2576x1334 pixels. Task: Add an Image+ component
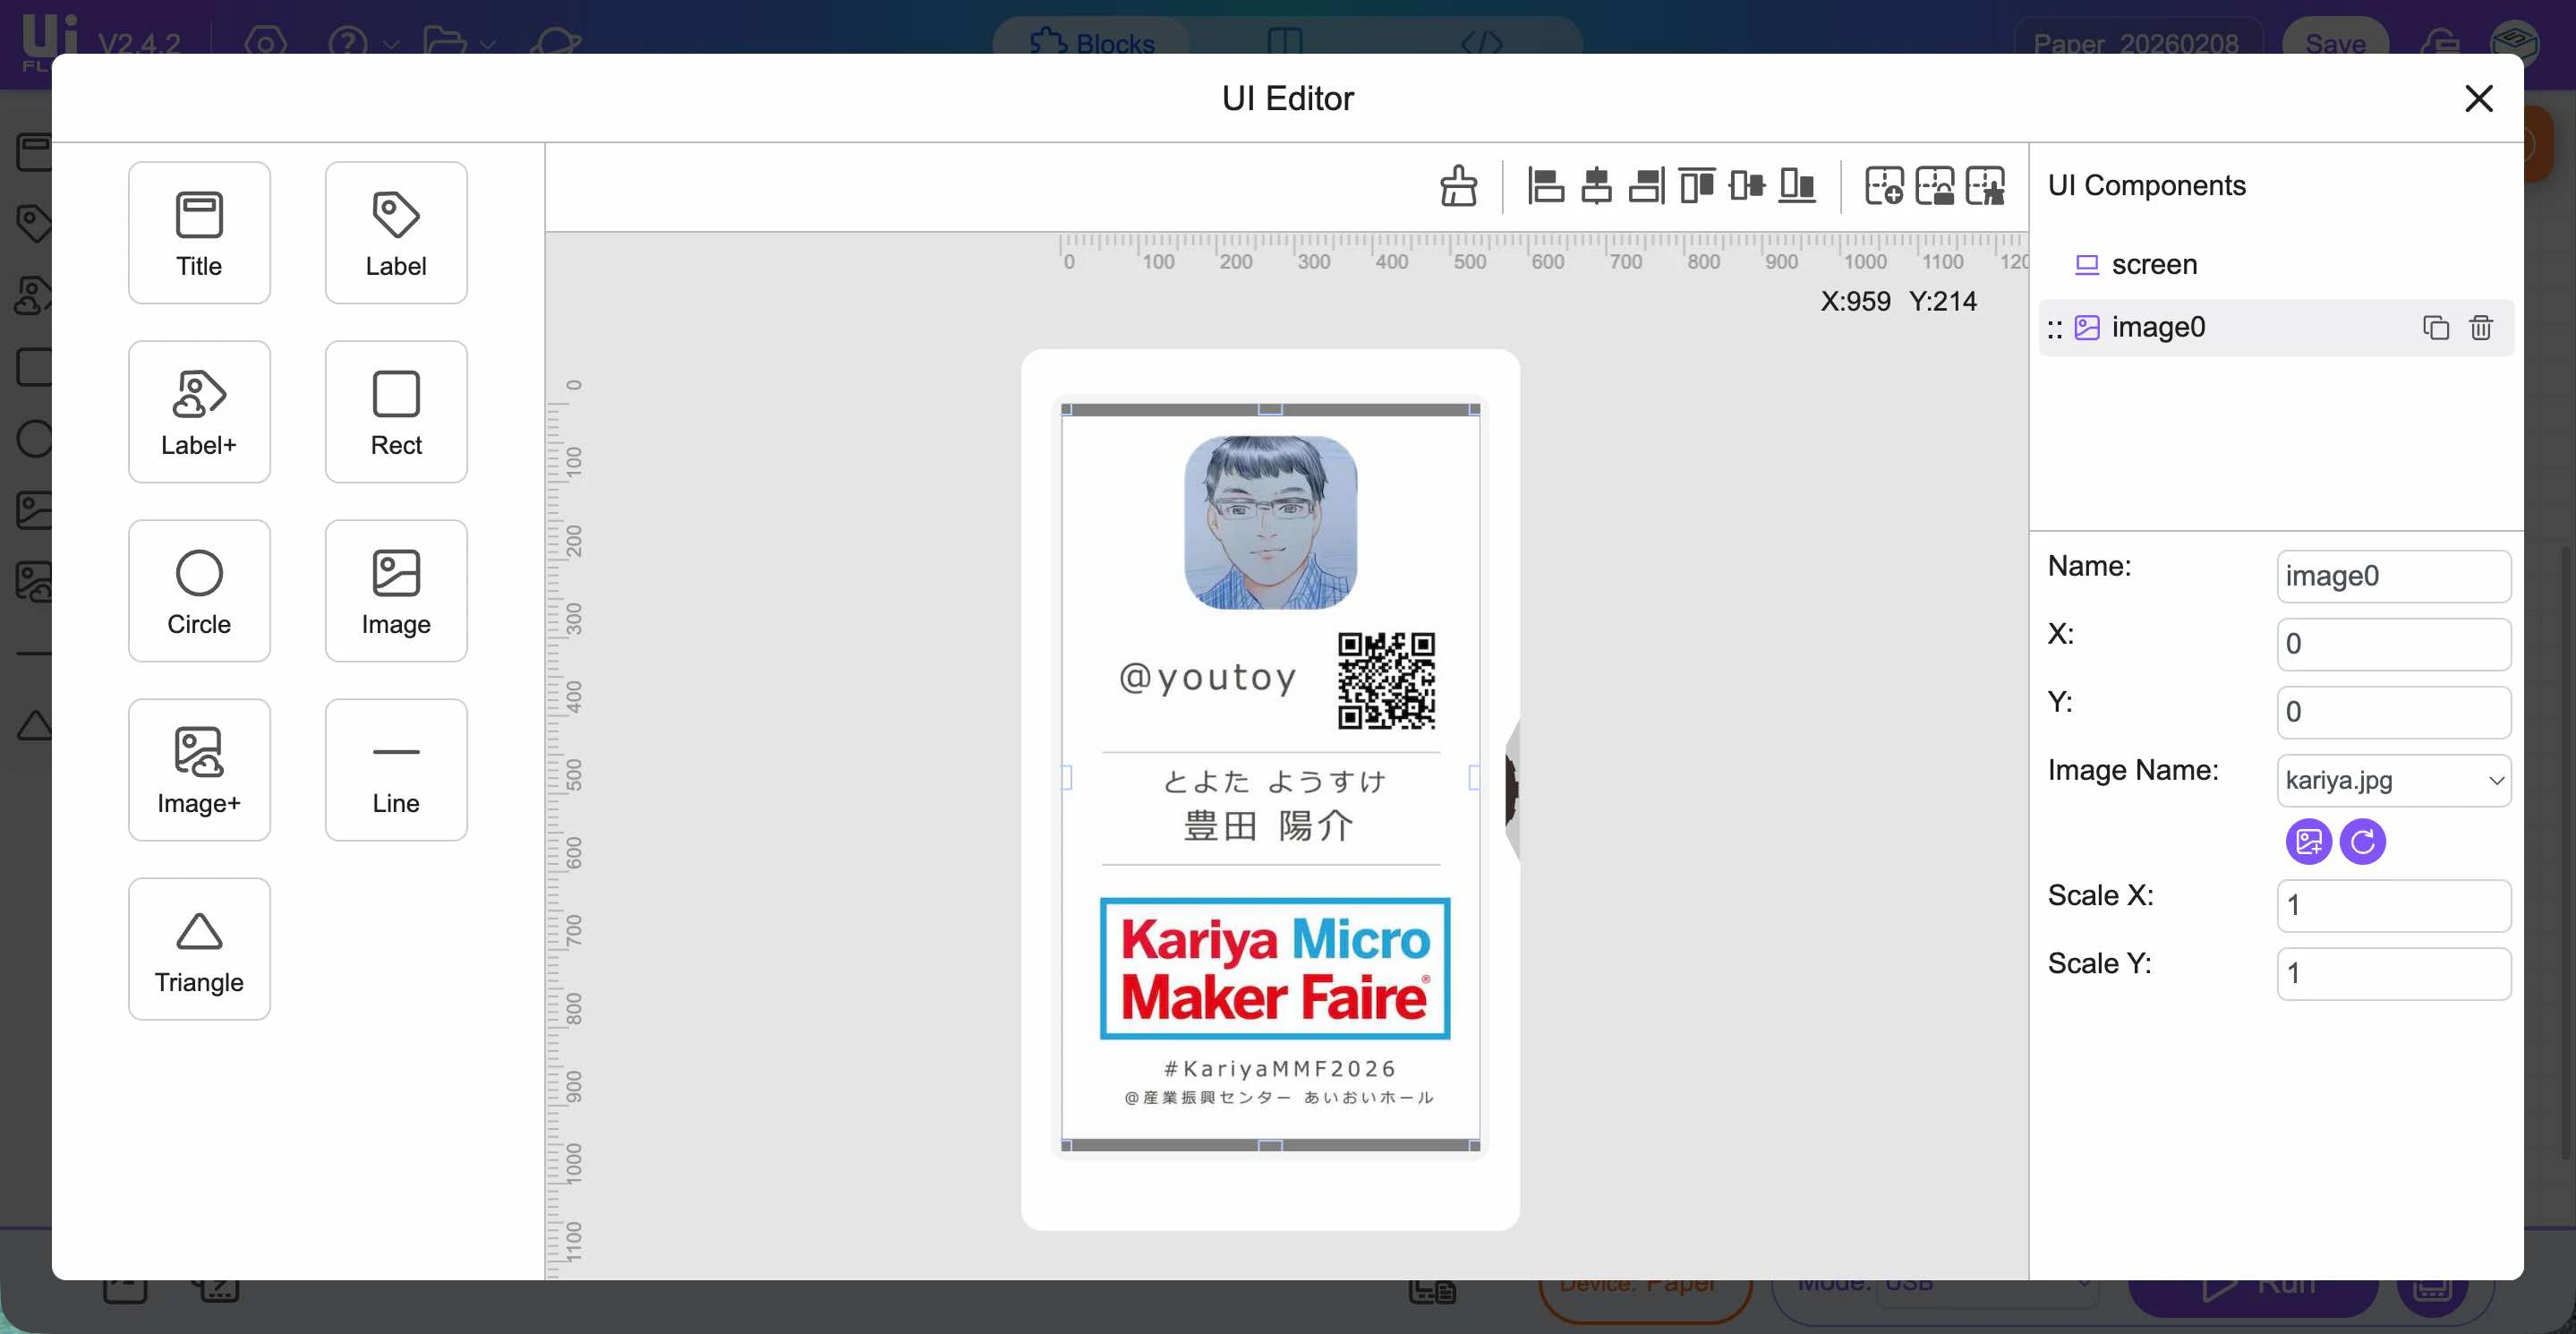pyautogui.click(x=199, y=770)
